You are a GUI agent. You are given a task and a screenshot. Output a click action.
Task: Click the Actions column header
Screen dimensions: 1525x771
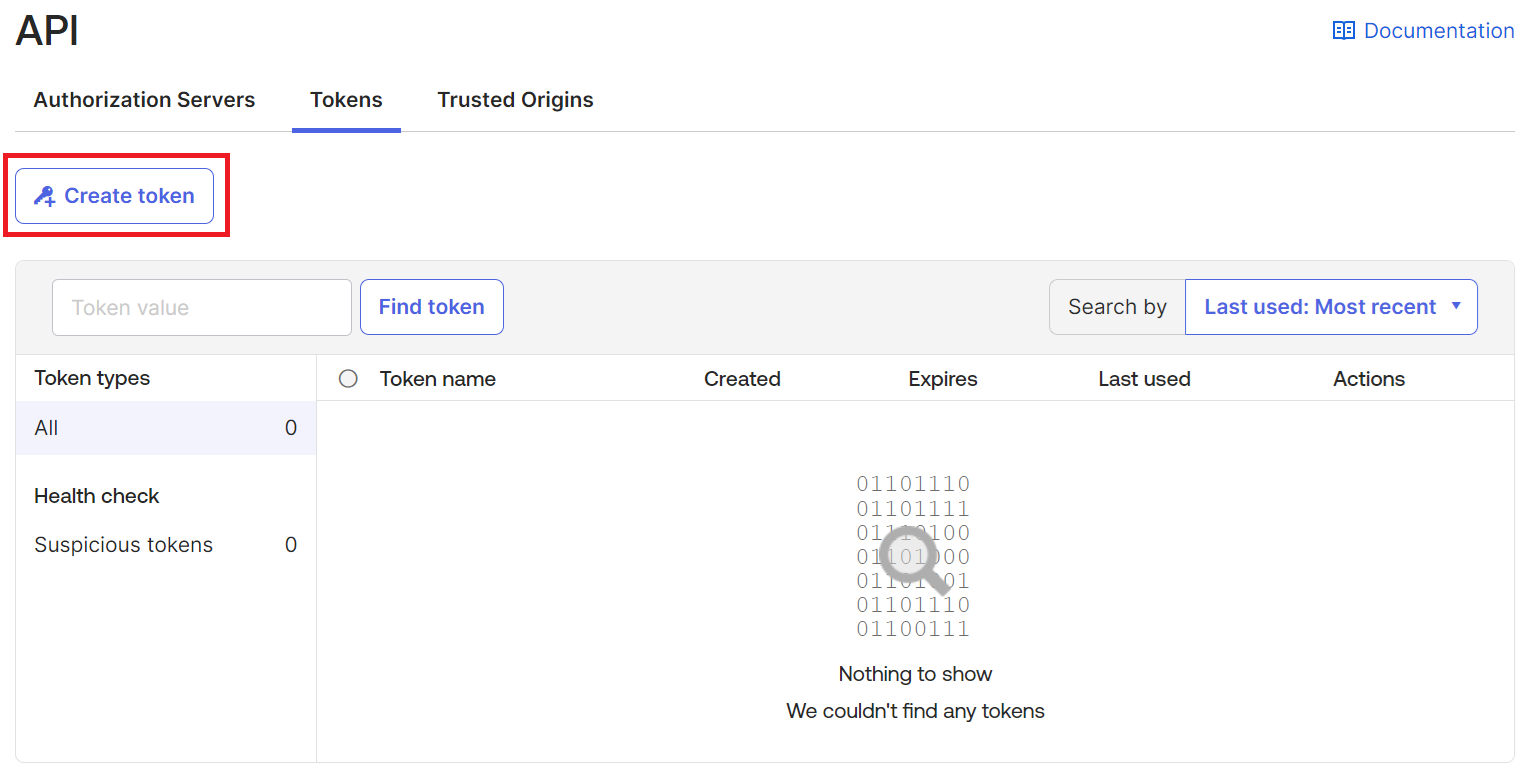(1368, 379)
